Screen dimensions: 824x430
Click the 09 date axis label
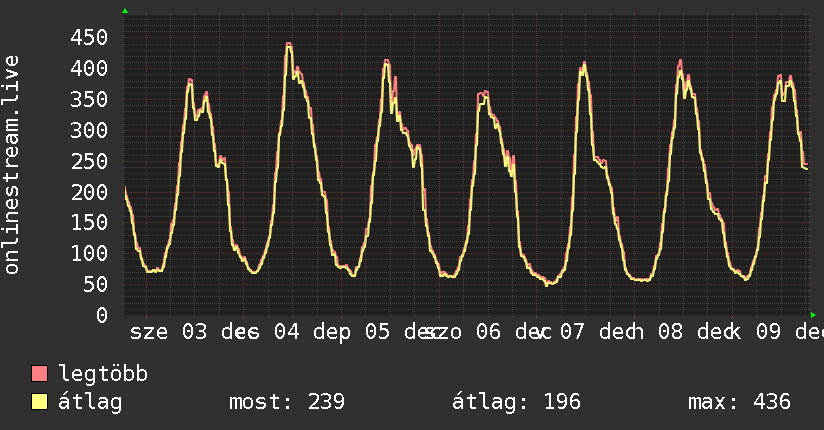coord(768,332)
